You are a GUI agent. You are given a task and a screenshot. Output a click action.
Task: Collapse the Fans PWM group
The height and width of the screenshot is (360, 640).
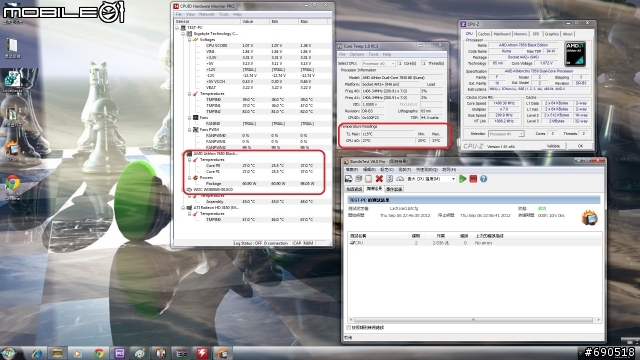(x=189, y=129)
